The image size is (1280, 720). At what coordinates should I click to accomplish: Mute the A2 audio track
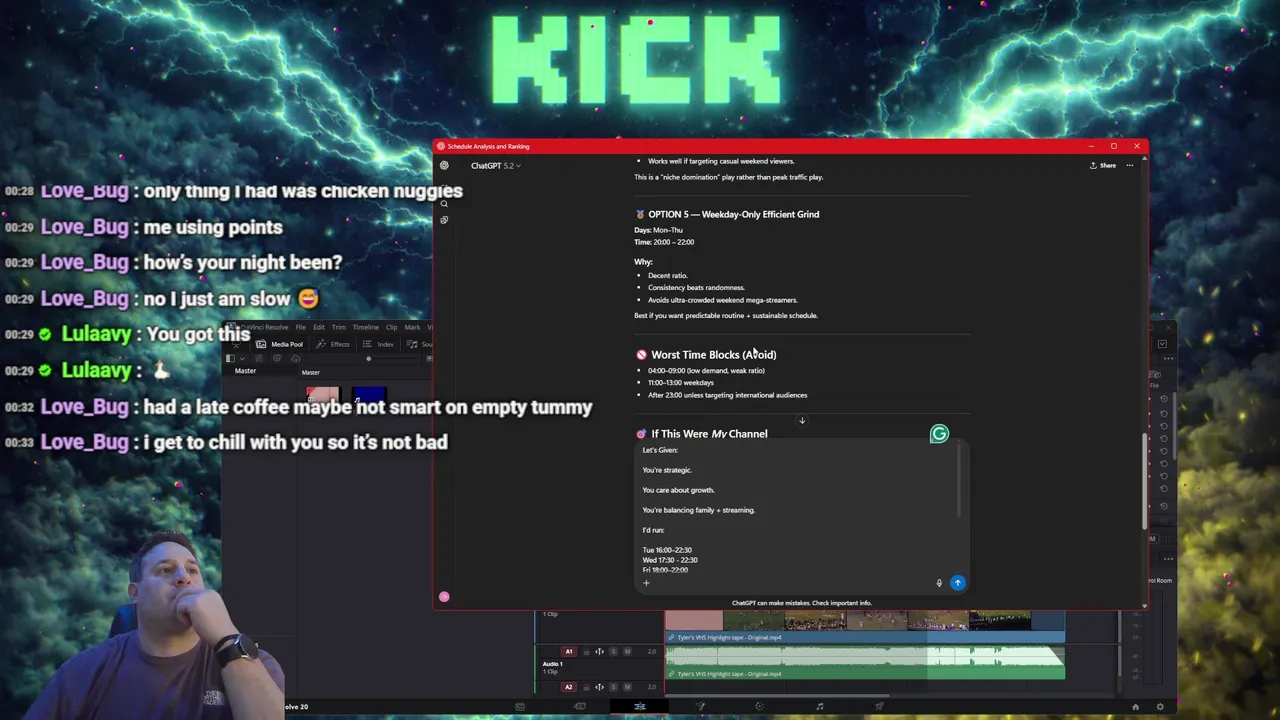point(628,687)
